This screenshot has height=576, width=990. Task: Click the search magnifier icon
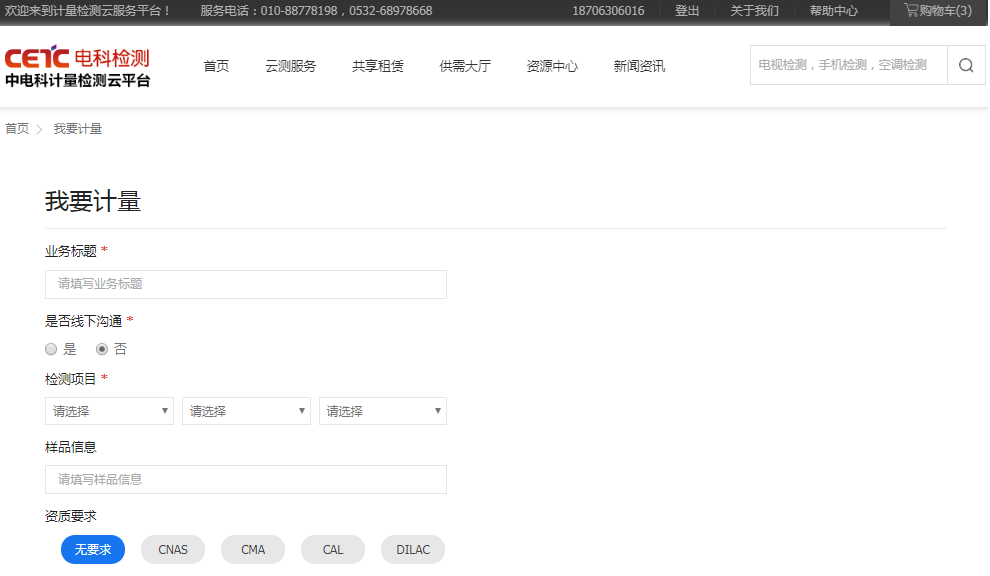click(966, 65)
